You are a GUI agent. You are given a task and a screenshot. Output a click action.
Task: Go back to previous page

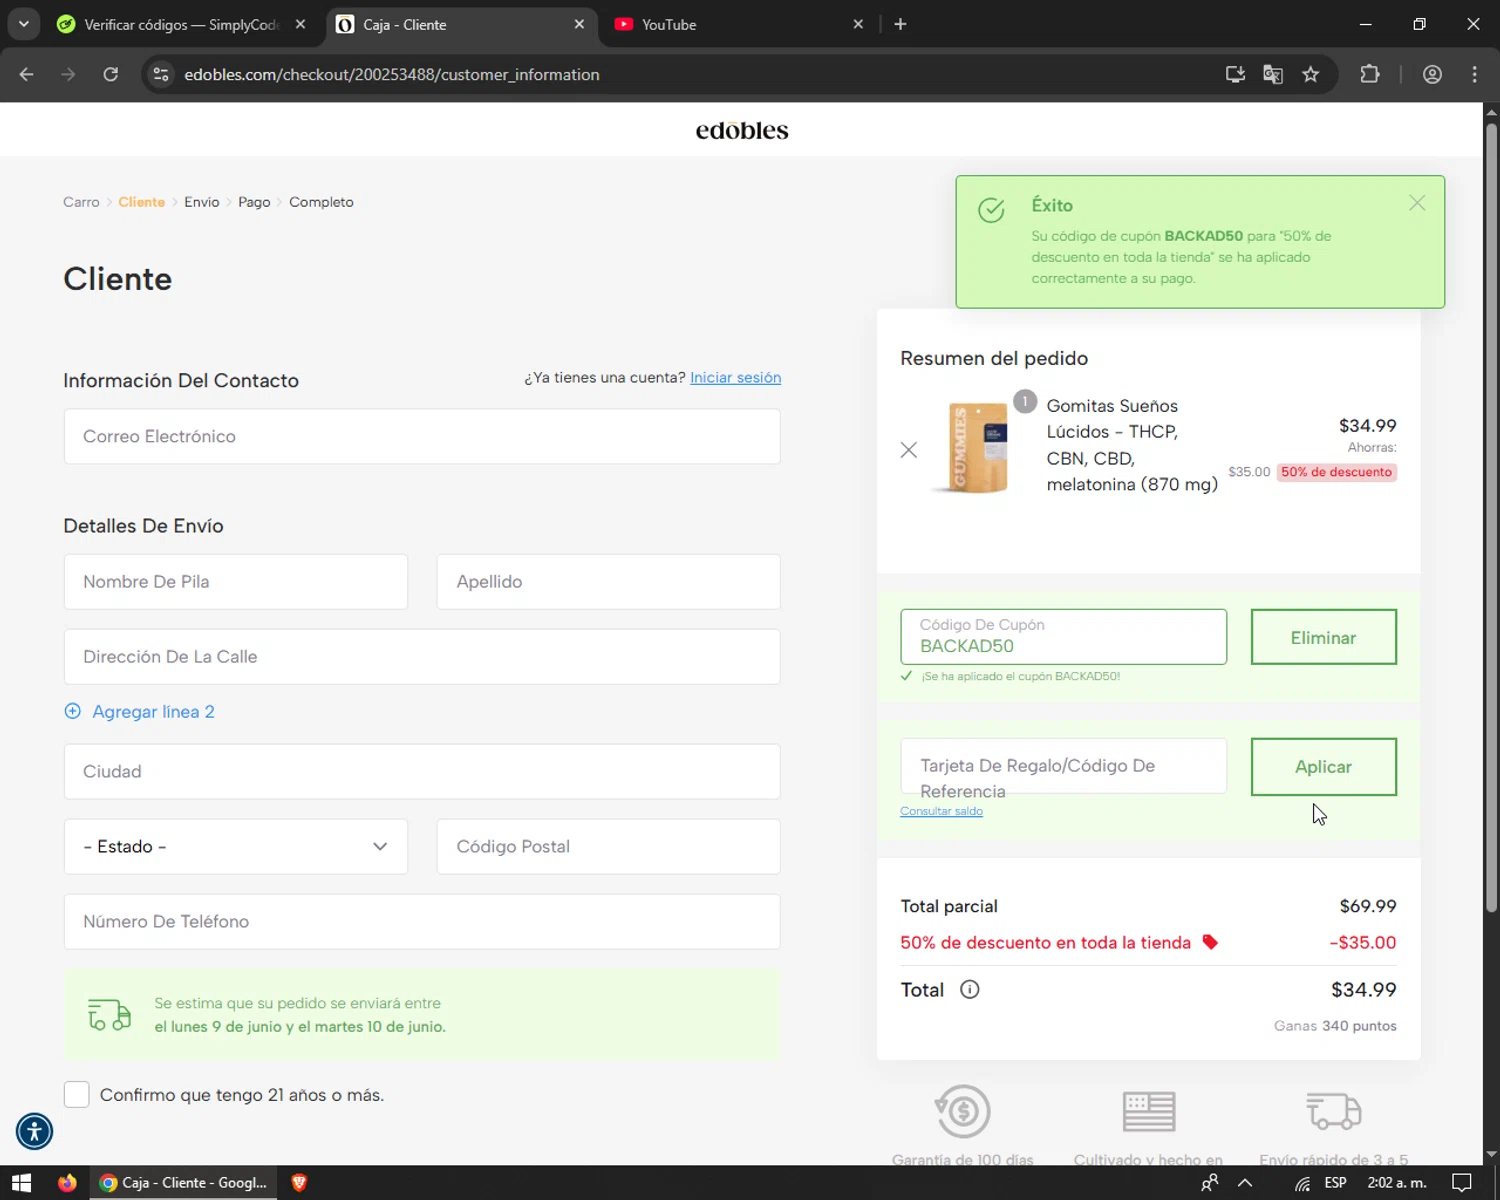click(x=27, y=74)
